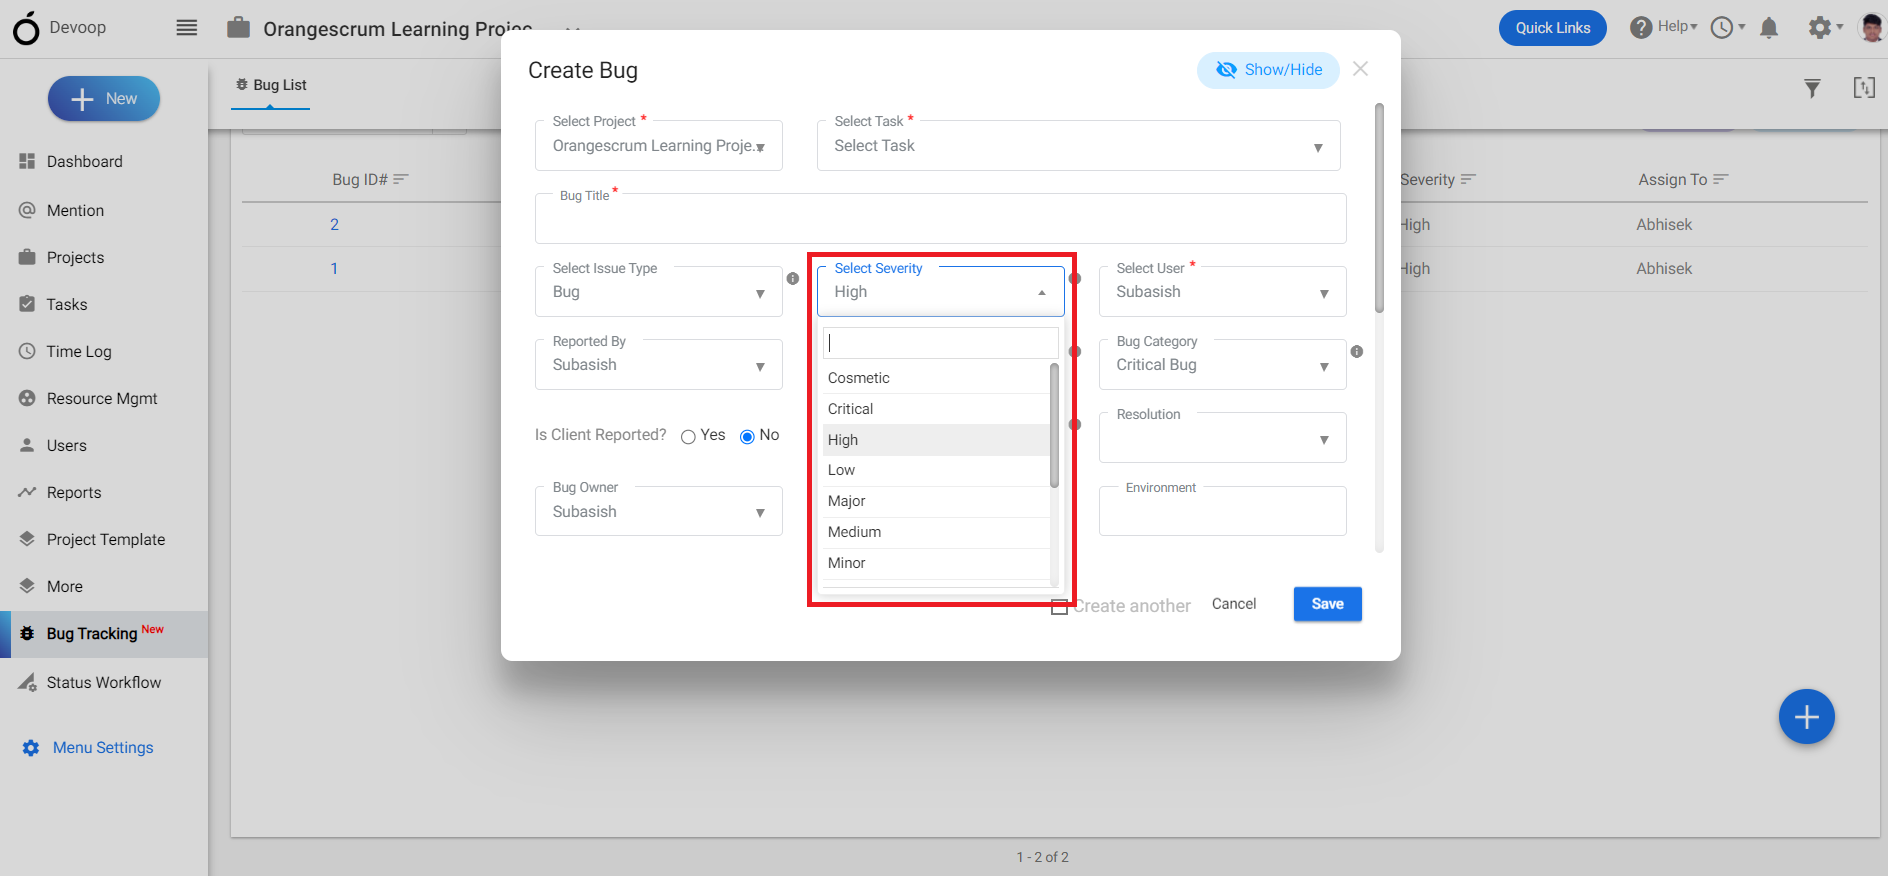This screenshot has width=1888, height=876.
Task: Choose Medium severity option
Action: (936, 532)
